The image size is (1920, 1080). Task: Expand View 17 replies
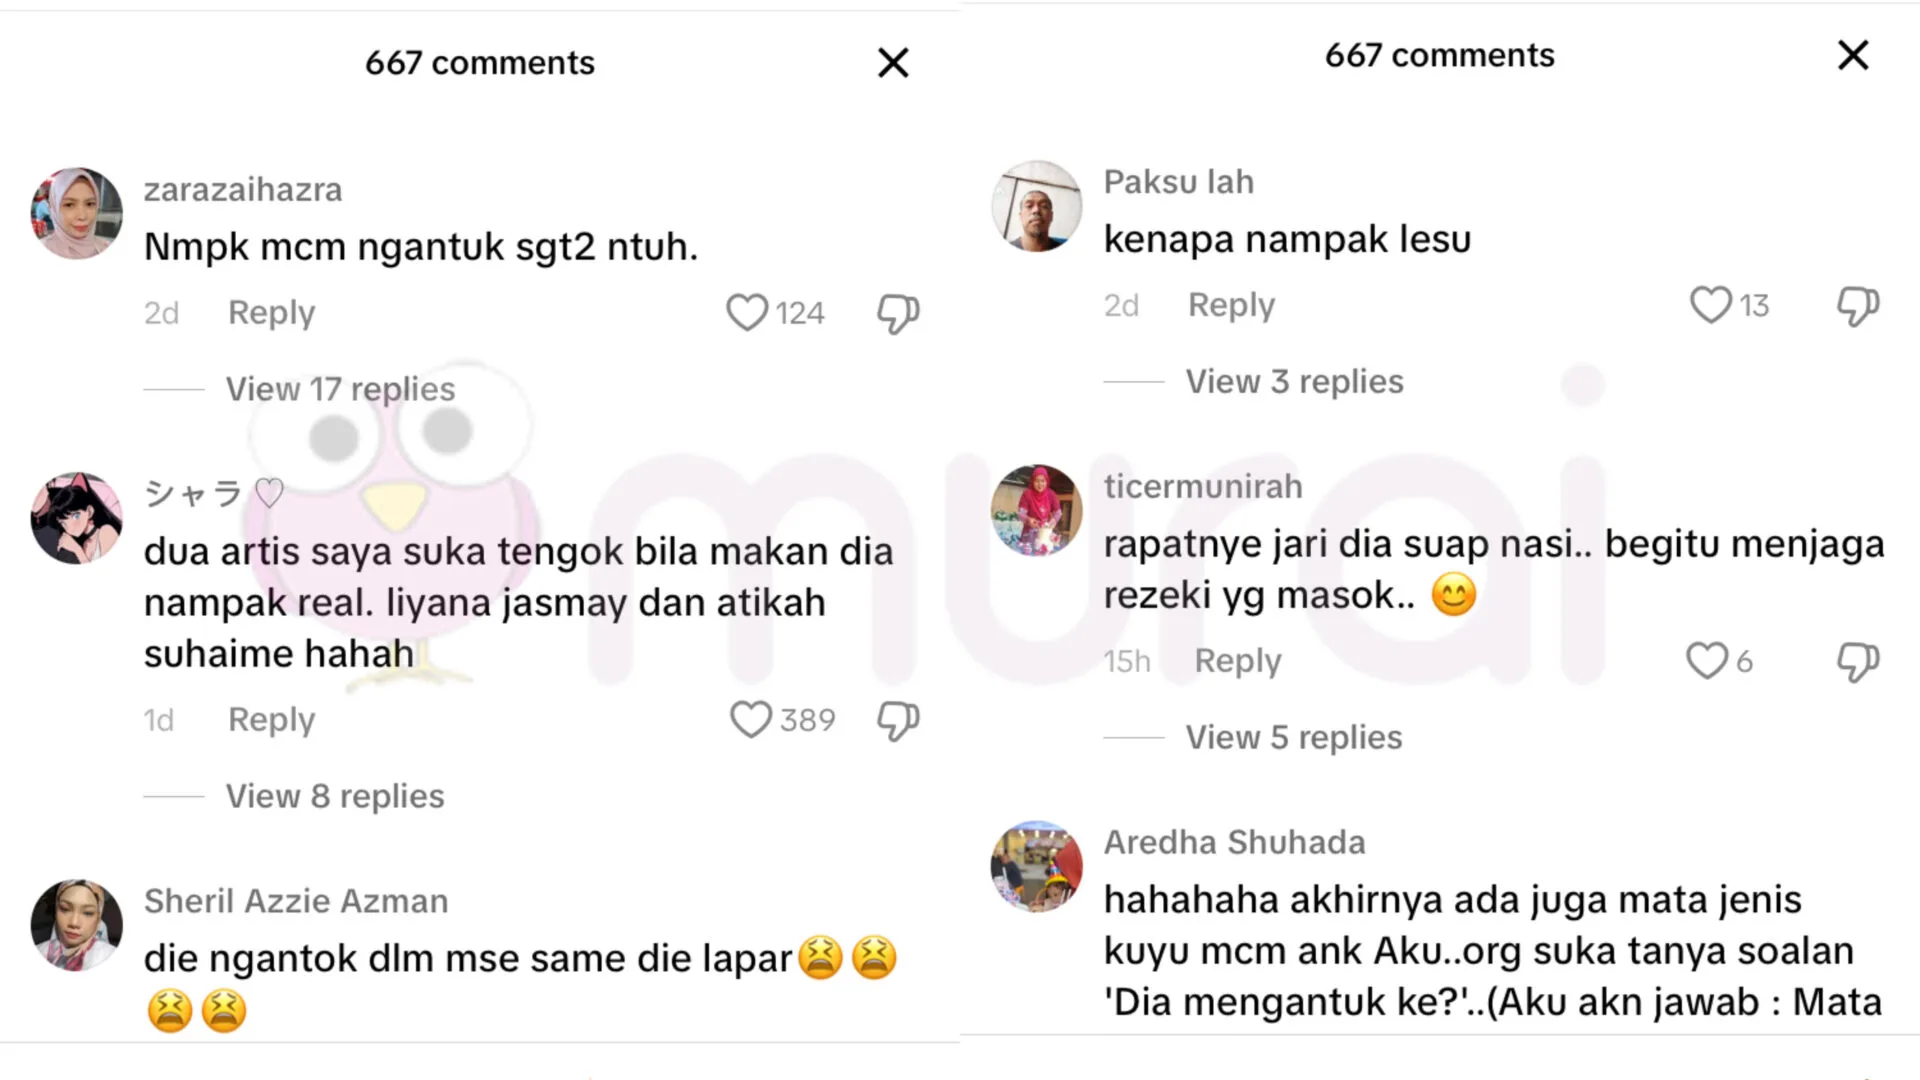[x=340, y=389]
